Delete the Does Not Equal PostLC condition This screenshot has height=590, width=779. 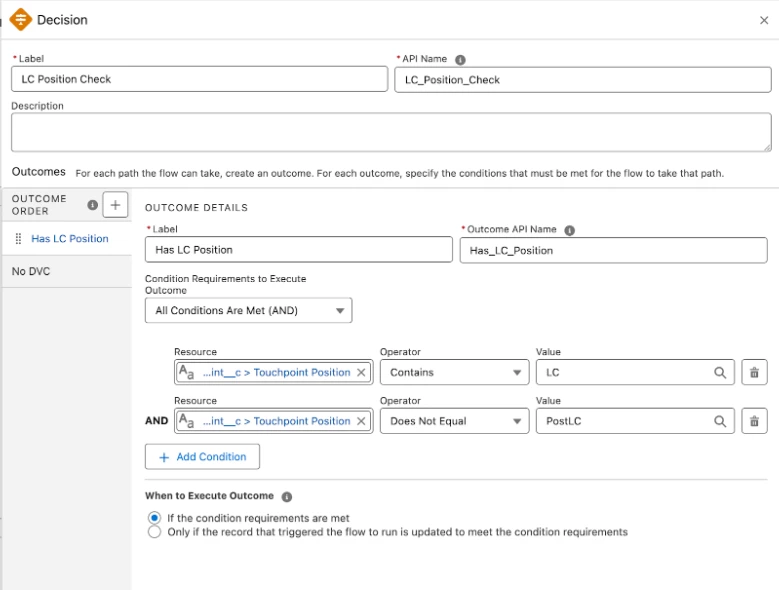click(754, 421)
